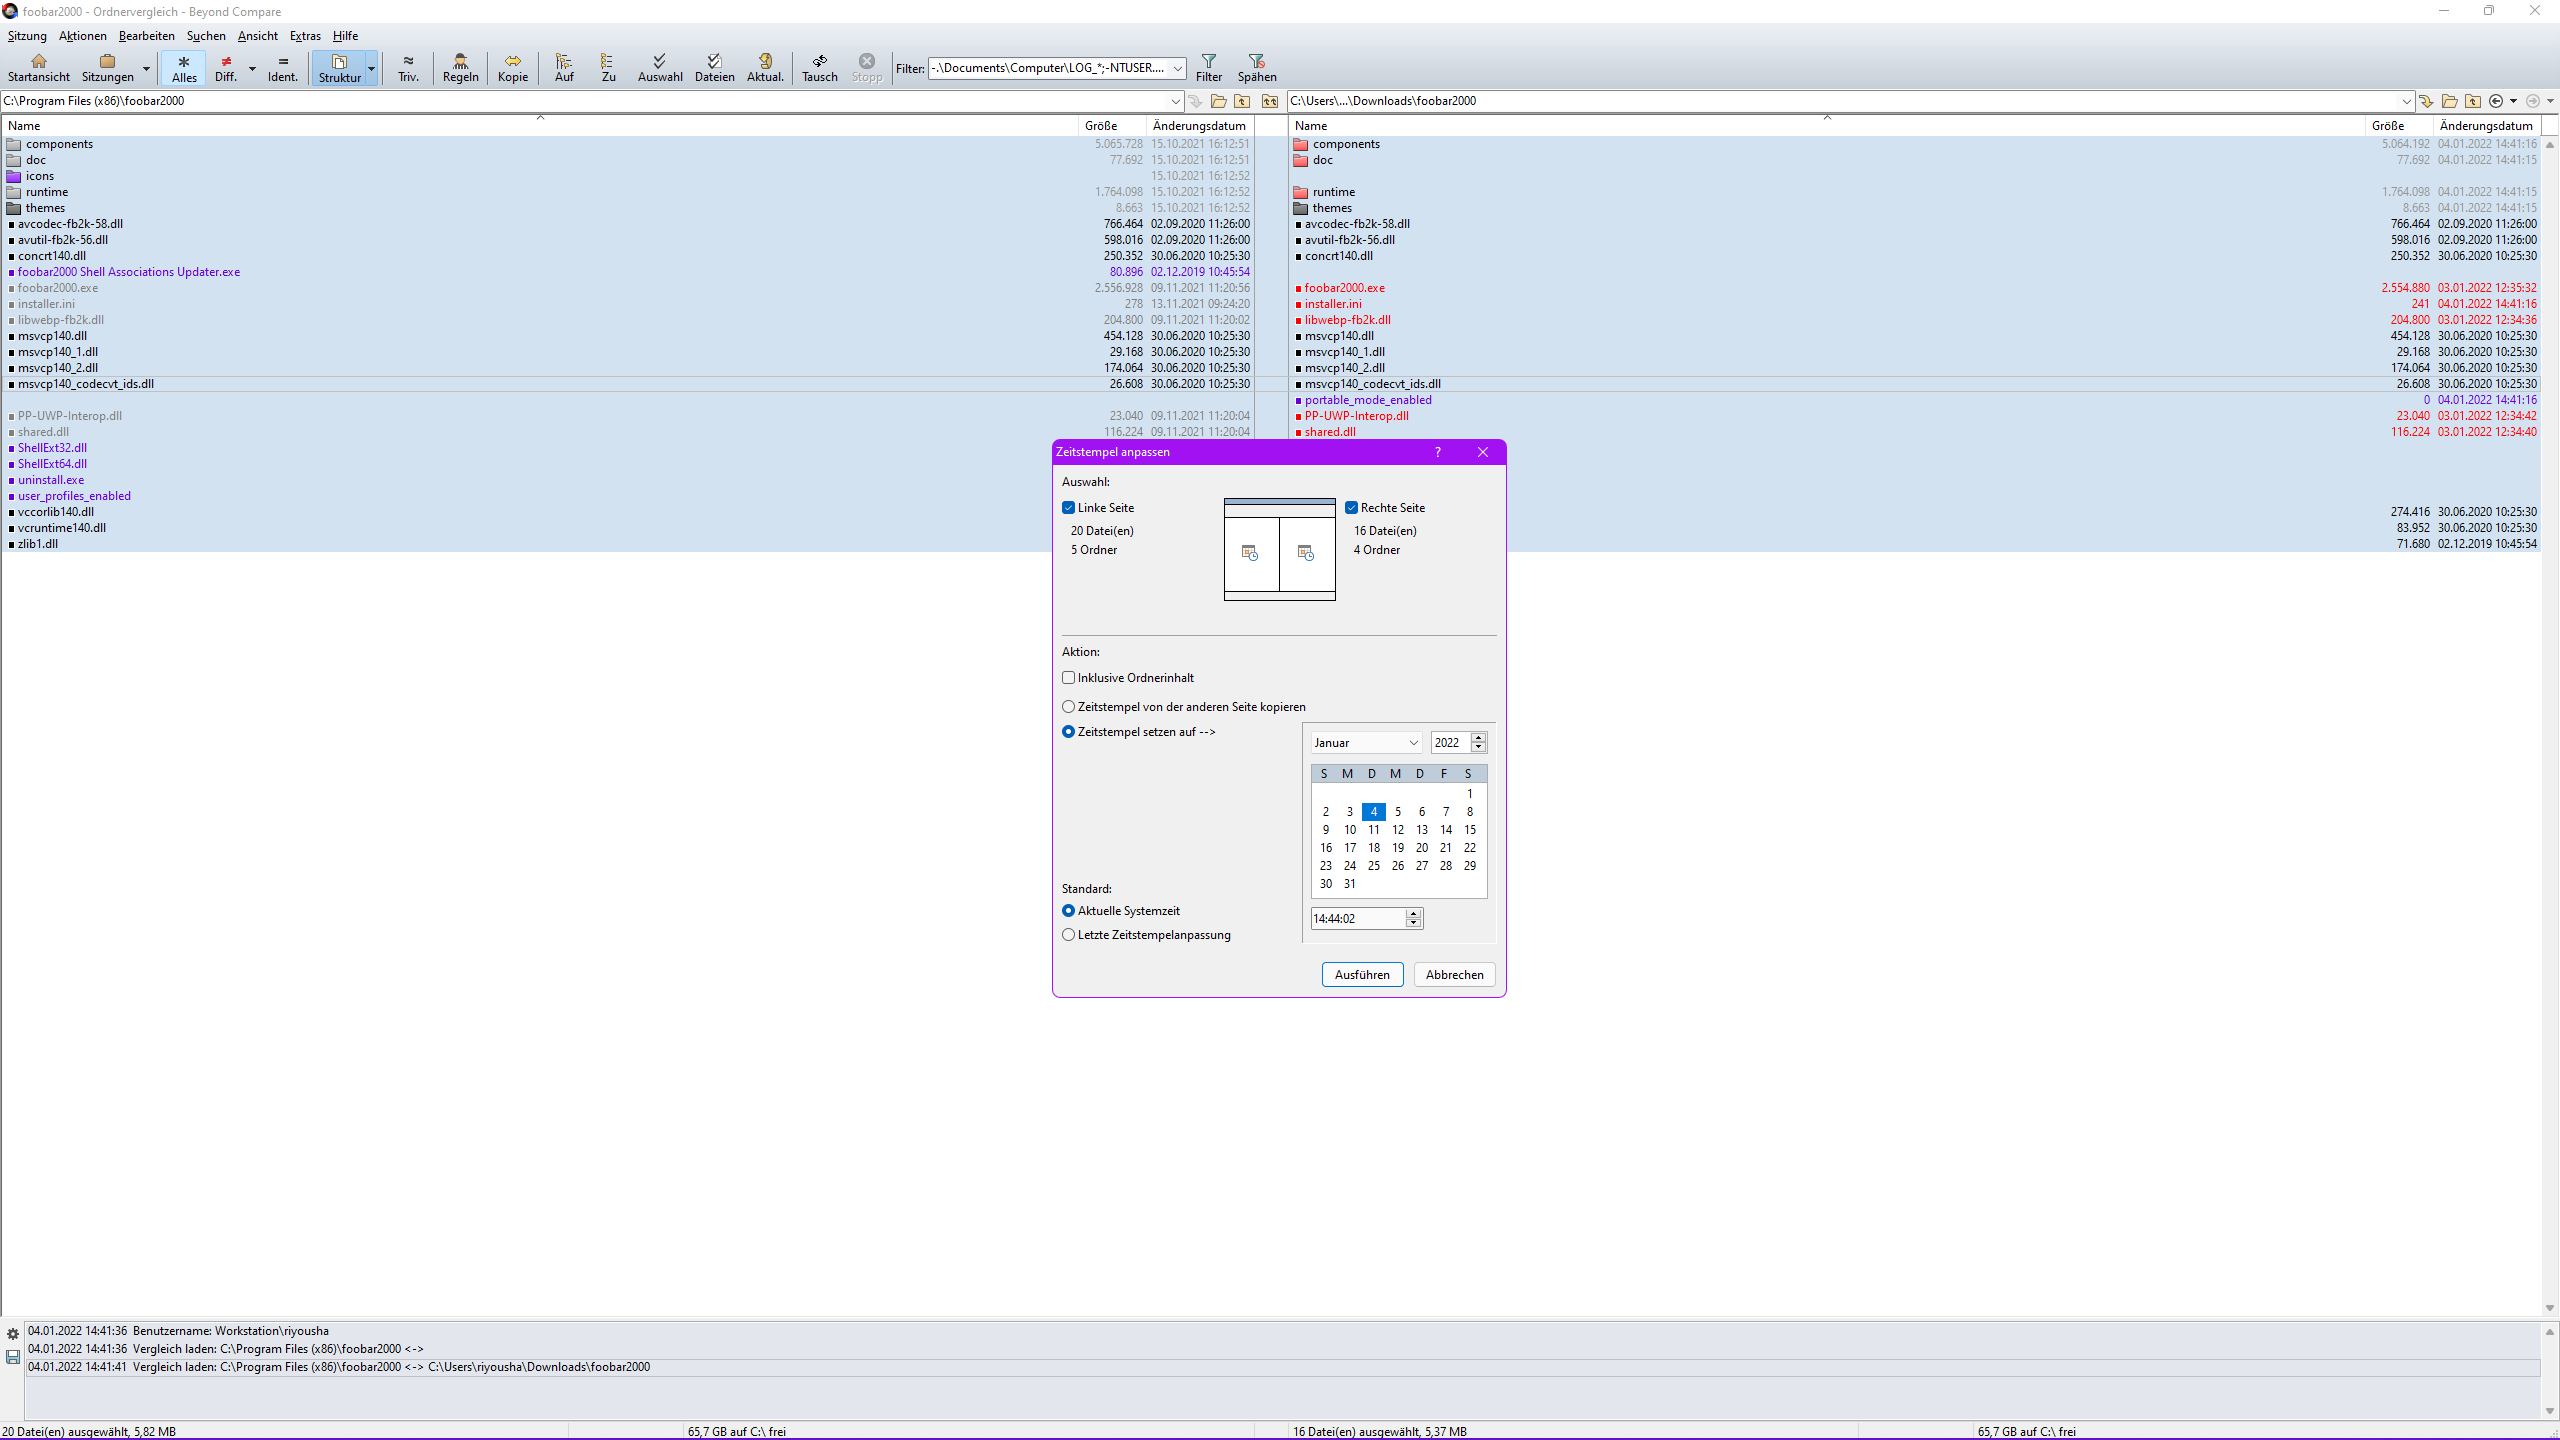This screenshot has width=2560, height=1440.
Task: Select Zeitstempel von der anderen Seite kopieren
Action: (1069, 707)
